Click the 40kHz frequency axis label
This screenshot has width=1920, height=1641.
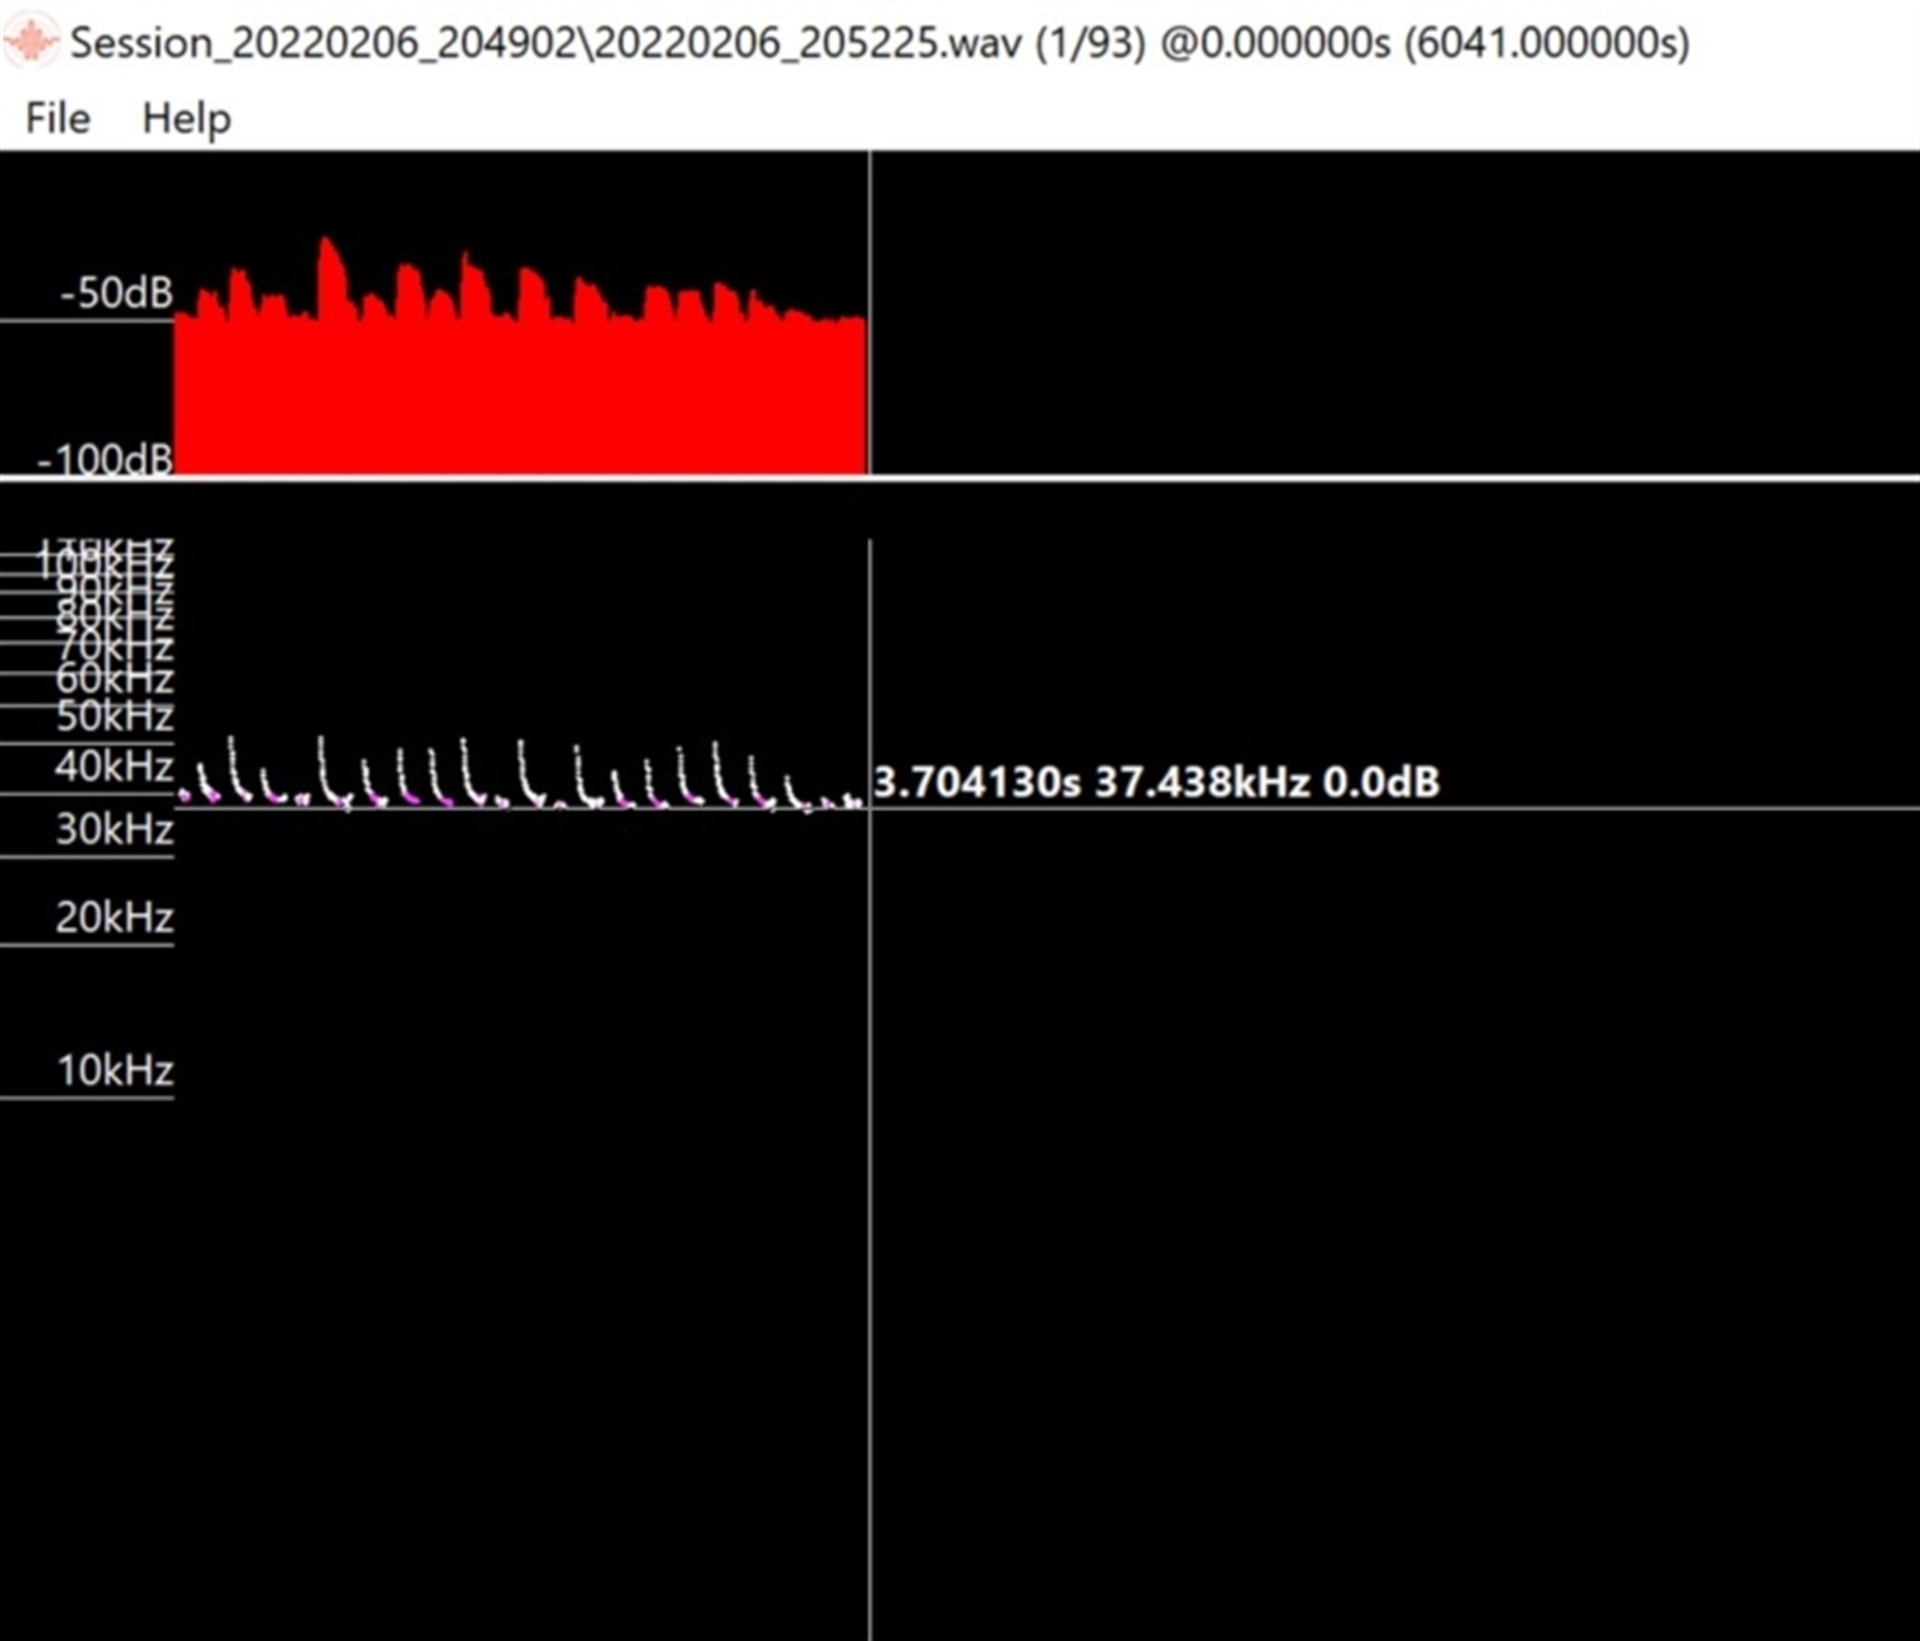[114, 766]
